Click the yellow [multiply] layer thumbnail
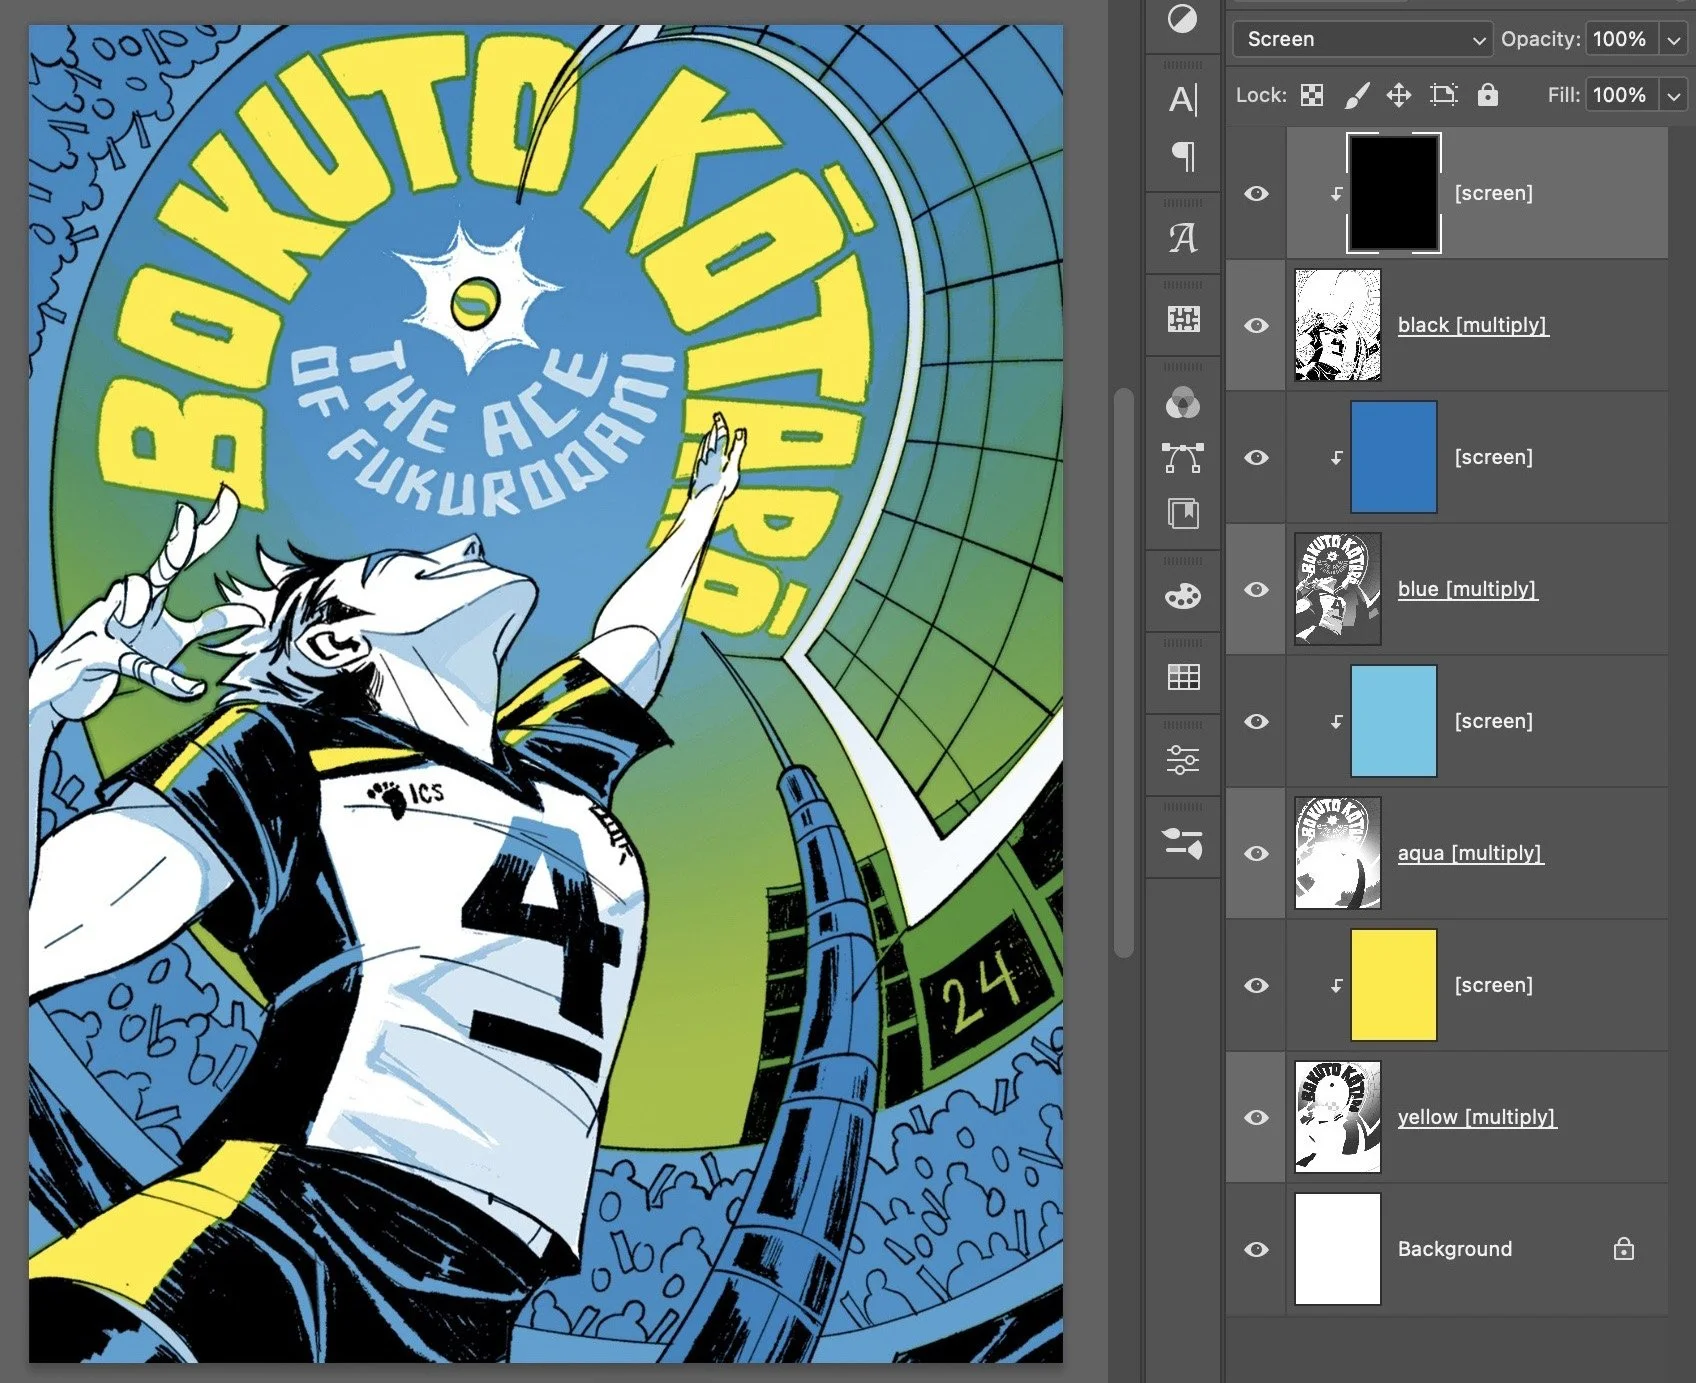 click(x=1338, y=1117)
